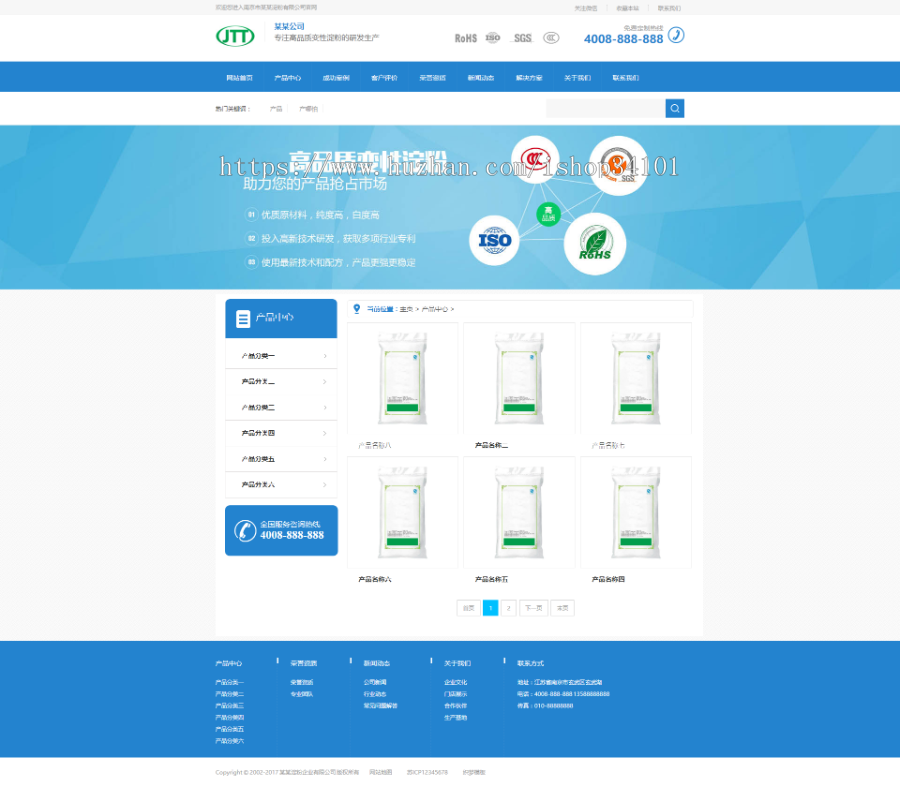Click the list icon in the 产品中心 sidebar header
The width and height of the screenshot is (900, 787).
click(x=243, y=319)
